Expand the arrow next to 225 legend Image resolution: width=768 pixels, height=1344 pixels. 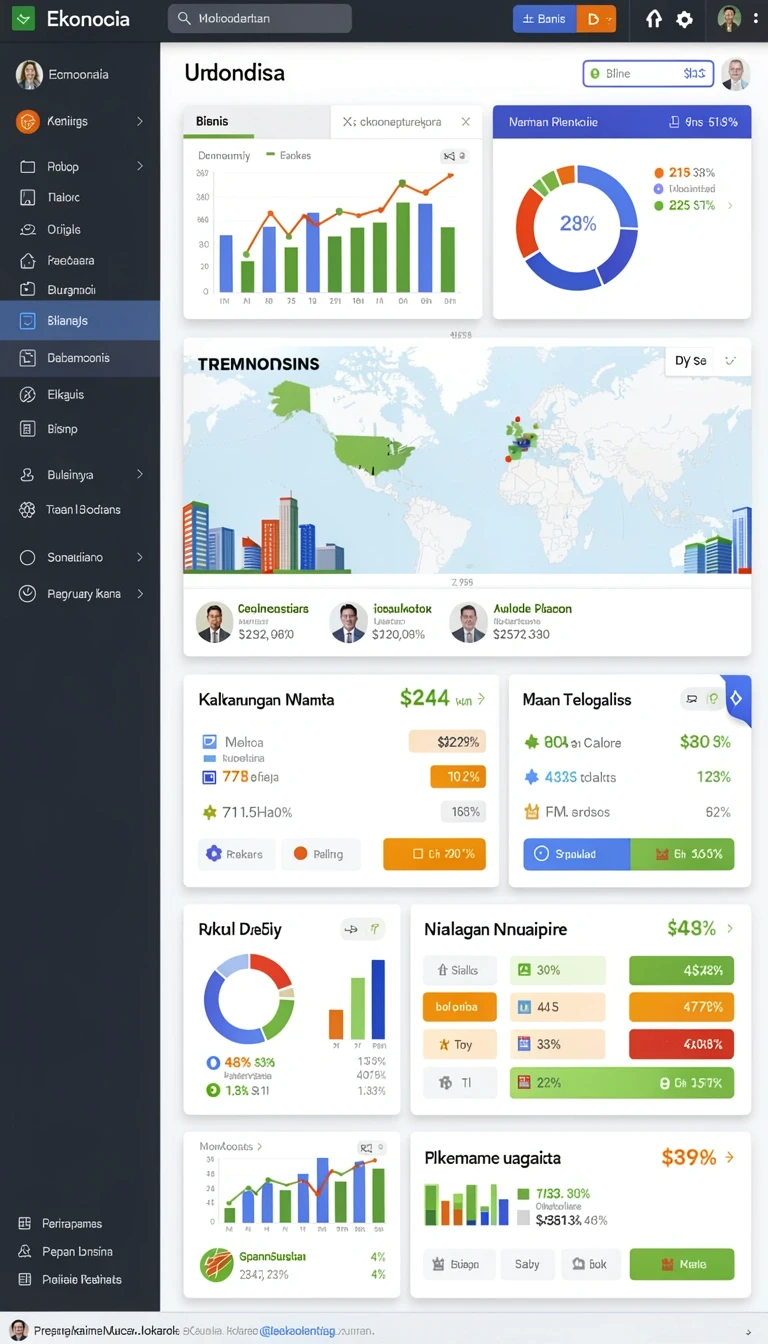[x=730, y=205]
